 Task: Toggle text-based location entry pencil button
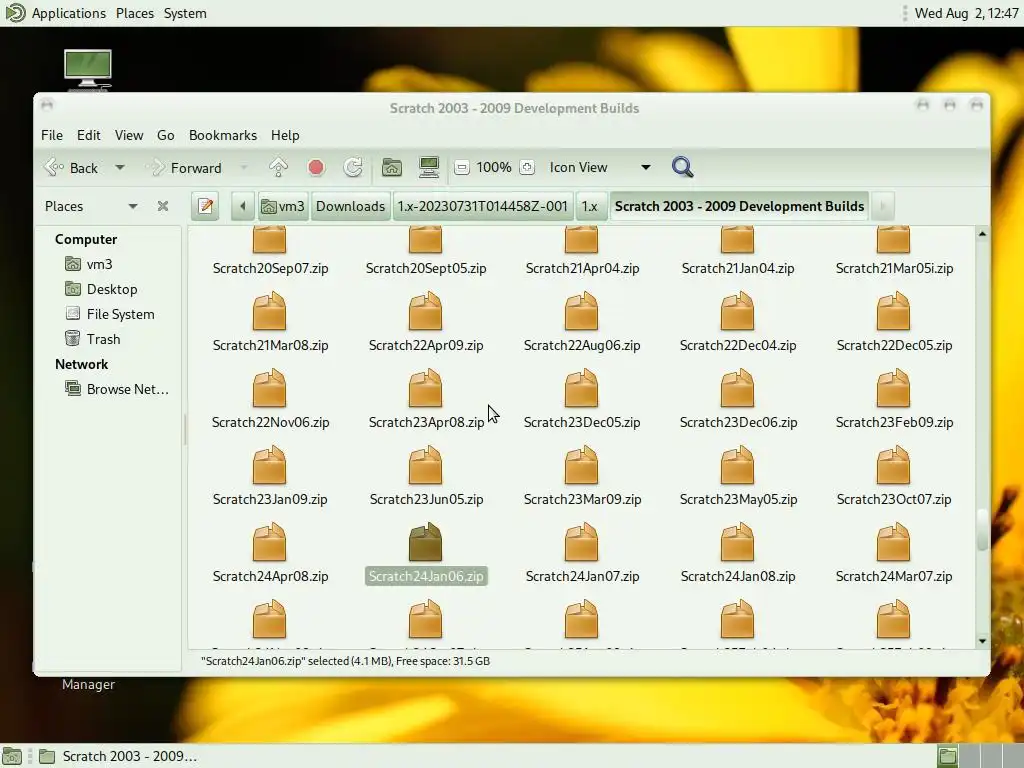point(205,206)
